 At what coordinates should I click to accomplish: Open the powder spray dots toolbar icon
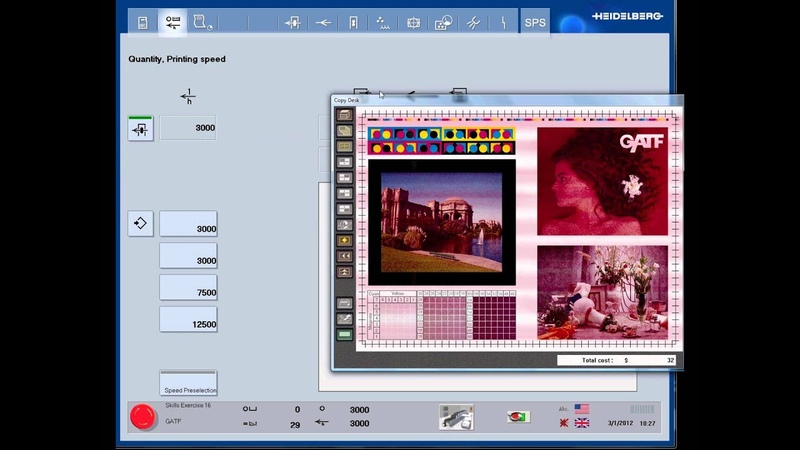pos(383,22)
